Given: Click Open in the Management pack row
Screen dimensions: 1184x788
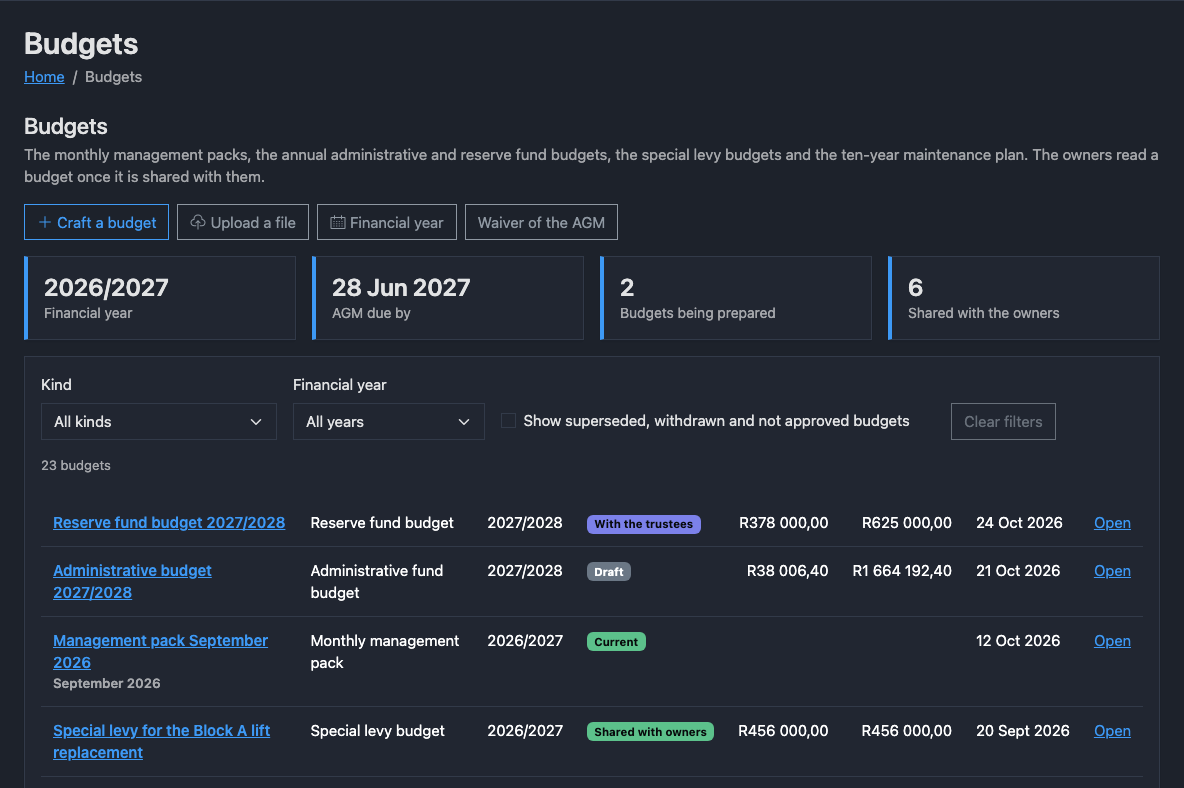Looking at the screenshot, I should click(x=1112, y=641).
